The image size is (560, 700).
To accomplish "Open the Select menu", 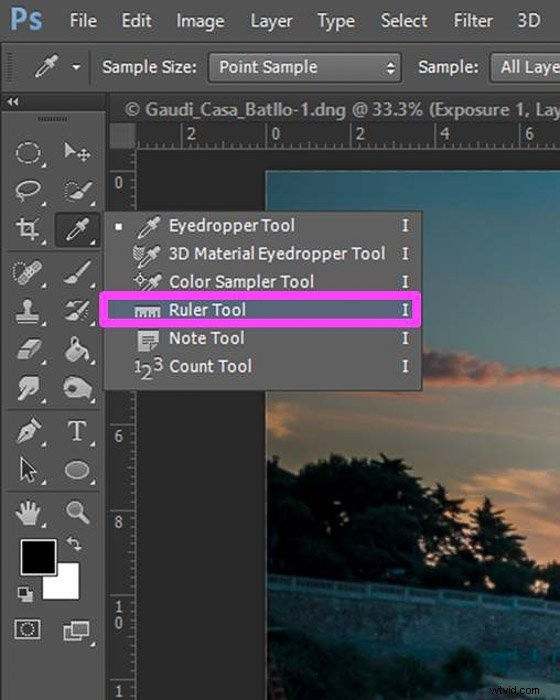I will [x=404, y=21].
